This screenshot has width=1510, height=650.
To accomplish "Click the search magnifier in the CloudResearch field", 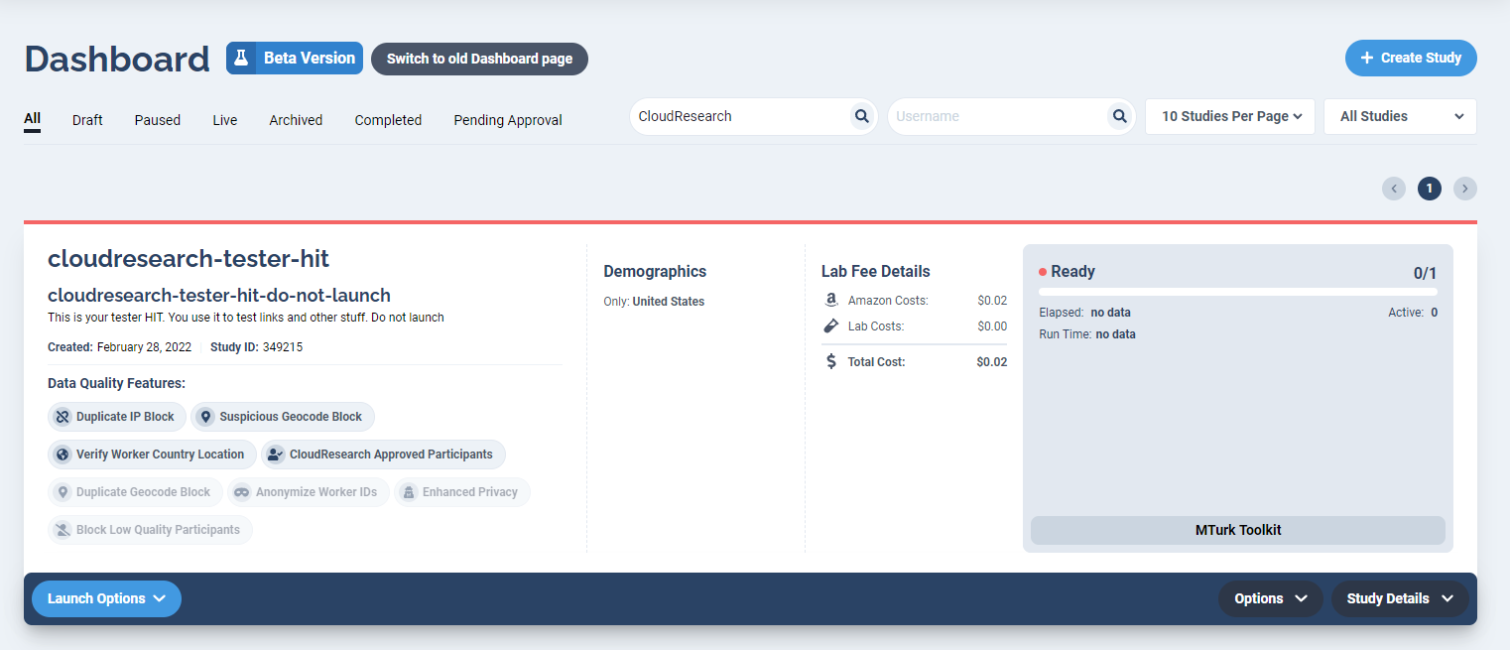I will (x=861, y=116).
